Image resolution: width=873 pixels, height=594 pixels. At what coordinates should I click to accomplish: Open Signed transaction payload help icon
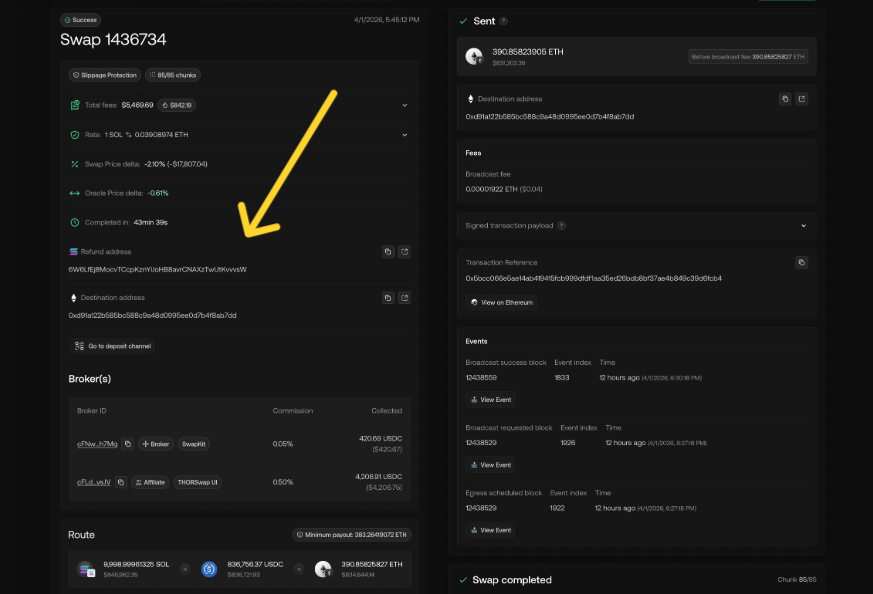(x=561, y=225)
